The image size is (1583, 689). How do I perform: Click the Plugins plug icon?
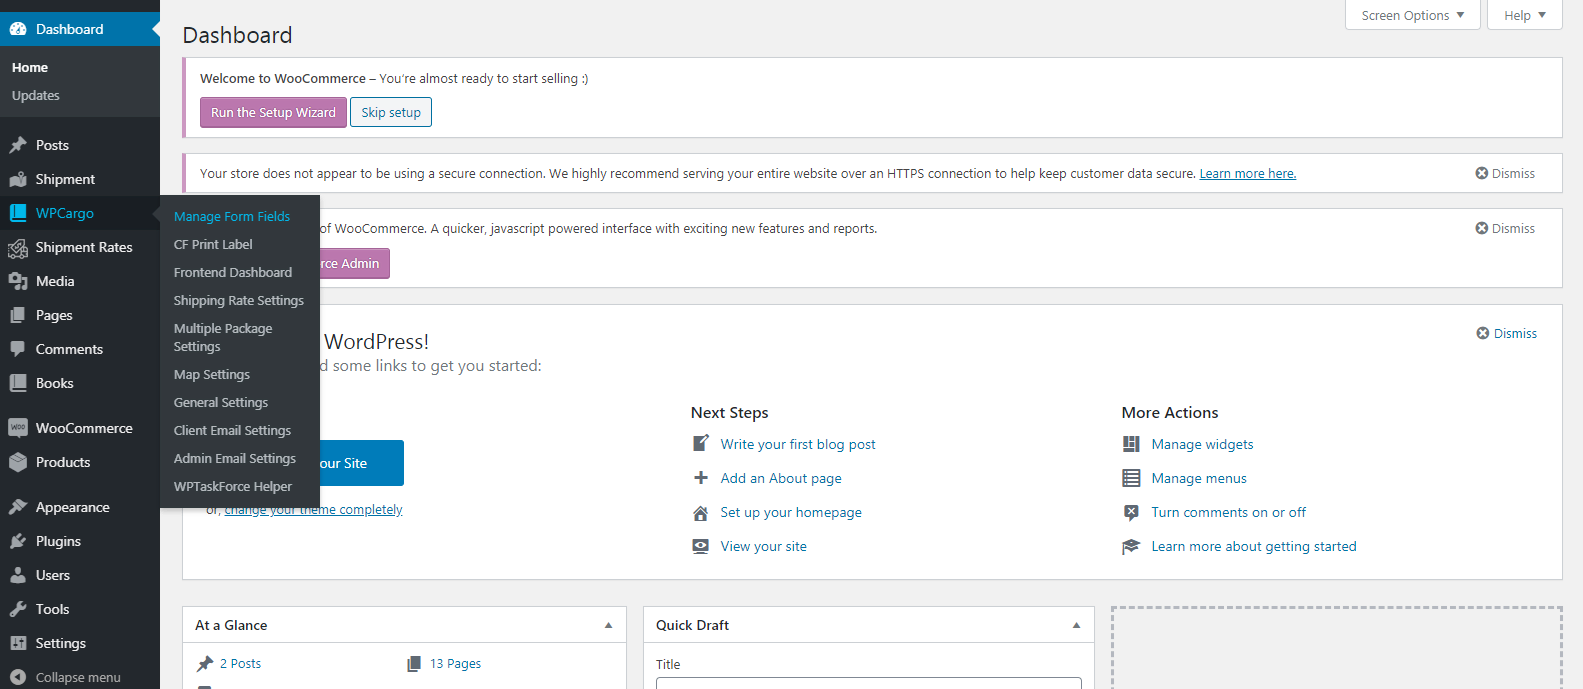tap(18, 541)
